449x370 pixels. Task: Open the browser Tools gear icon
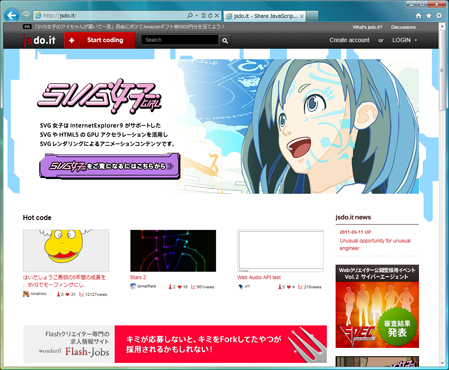(x=439, y=16)
